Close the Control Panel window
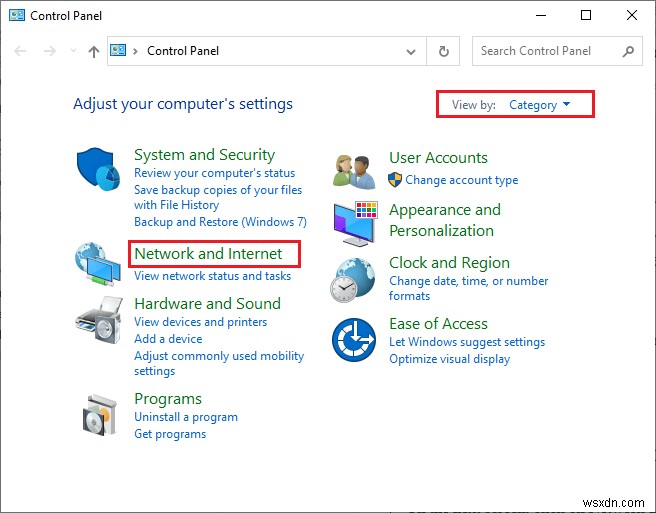This screenshot has width=656, height=513. coord(632,15)
